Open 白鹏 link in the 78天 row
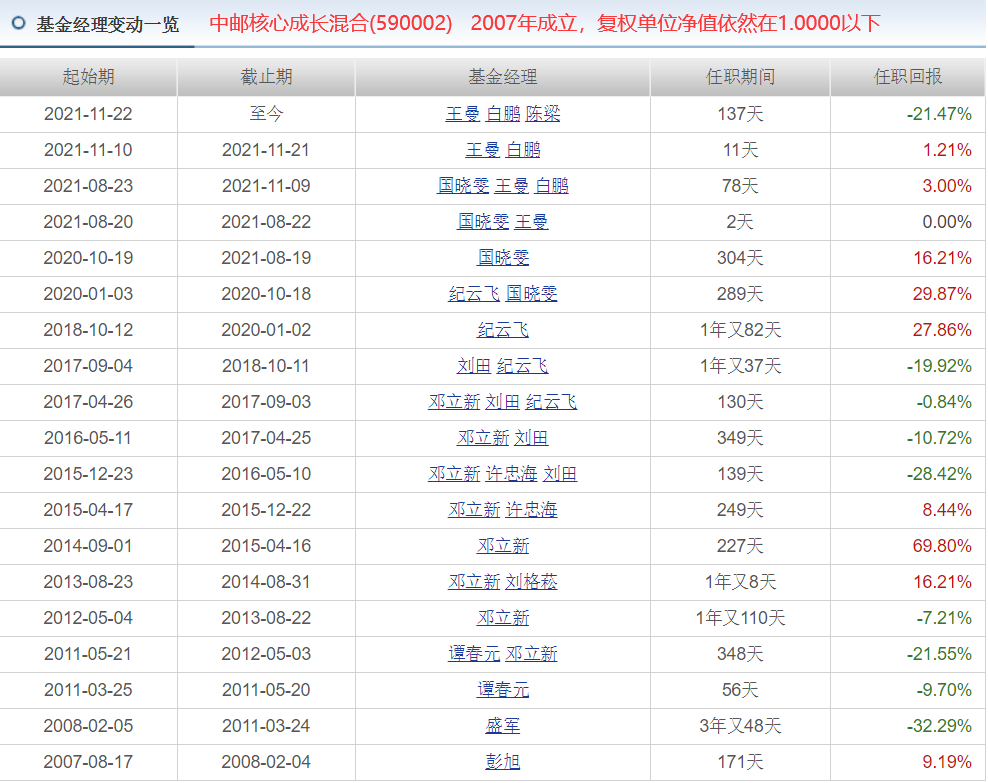 (551, 186)
